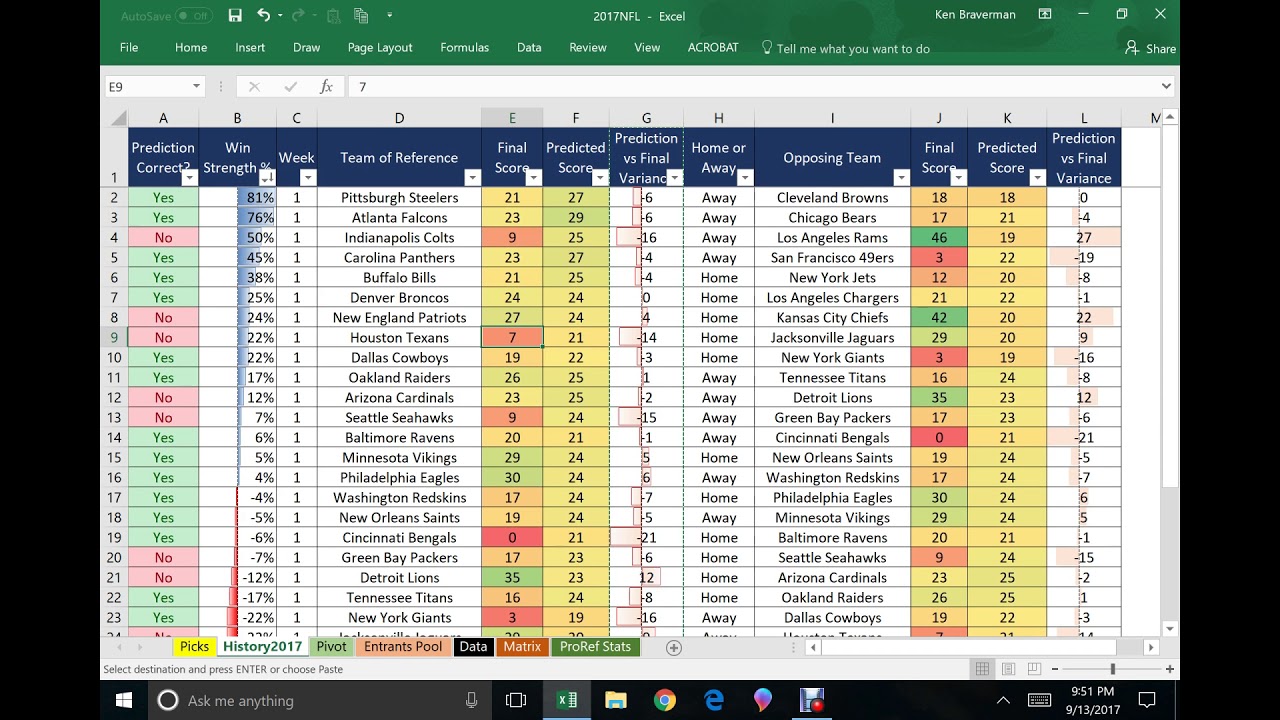Open the Win Strength % sort filter dropdown

pos(268,178)
